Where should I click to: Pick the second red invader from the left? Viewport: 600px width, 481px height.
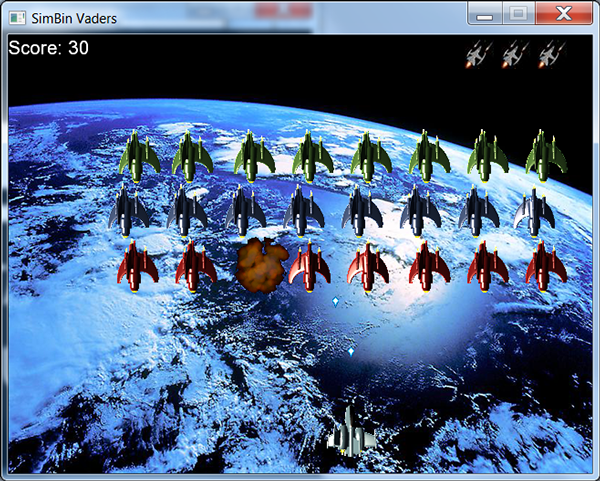(x=196, y=267)
